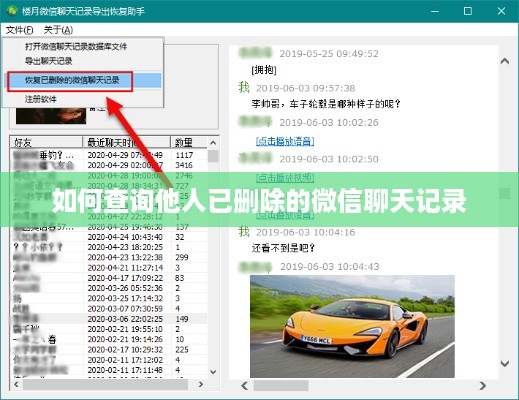Viewport: 519px width, 400px height.
Task: Click the message count 83
Action: (x=180, y=278)
